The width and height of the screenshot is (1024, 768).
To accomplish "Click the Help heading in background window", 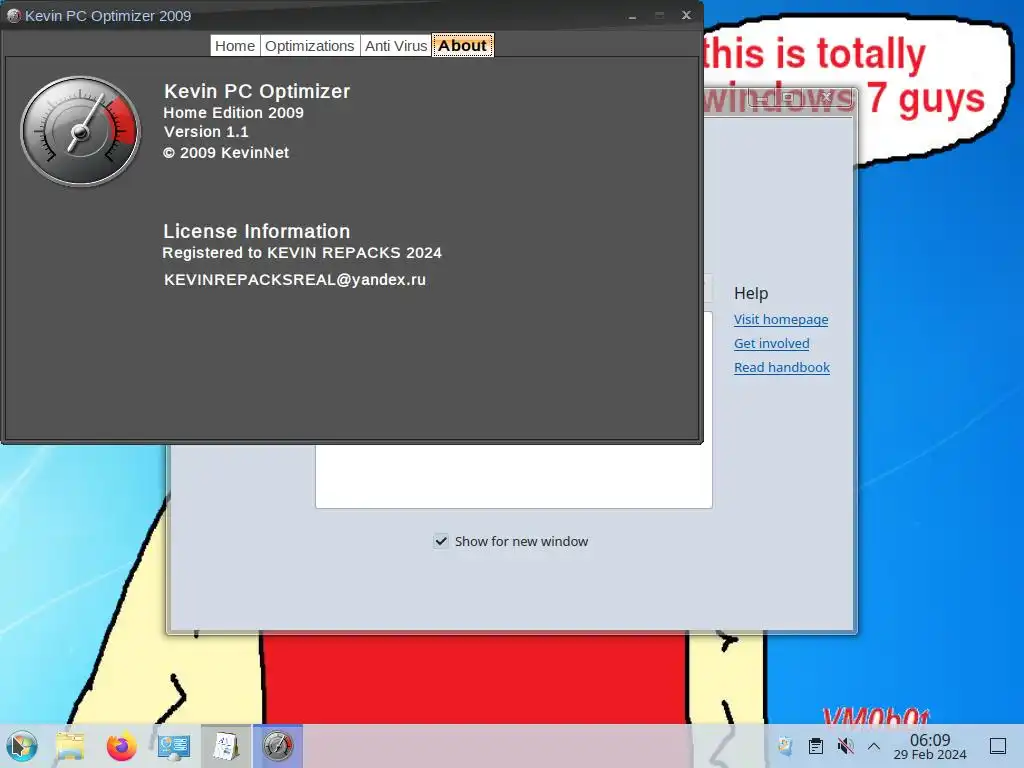I will 751,293.
